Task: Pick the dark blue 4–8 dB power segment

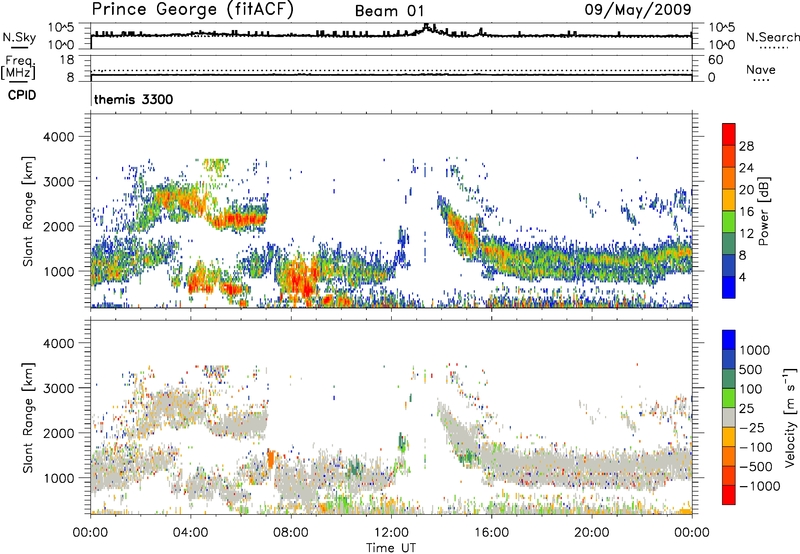Action: 729,266
